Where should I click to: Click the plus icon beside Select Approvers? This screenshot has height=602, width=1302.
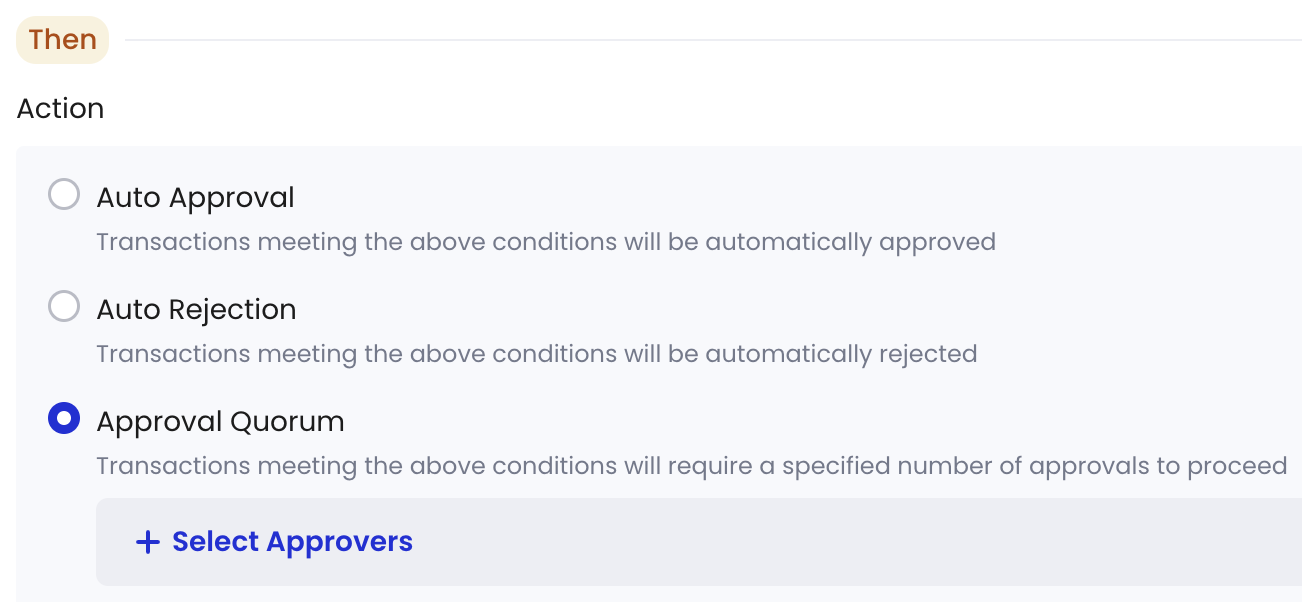[147, 542]
